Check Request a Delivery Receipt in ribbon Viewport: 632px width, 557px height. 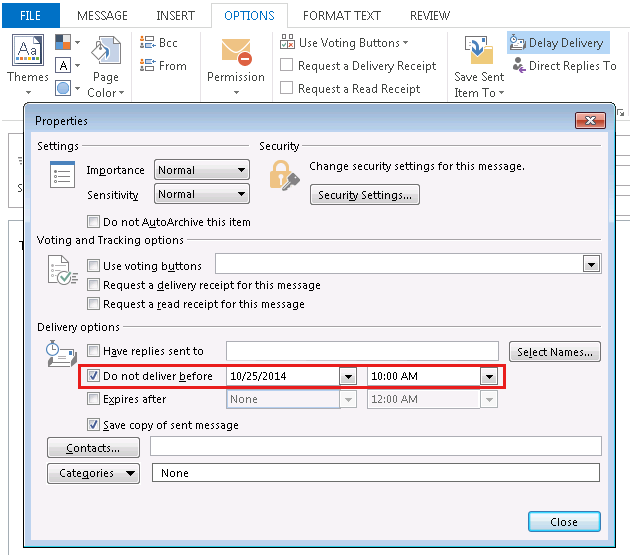tap(286, 64)
